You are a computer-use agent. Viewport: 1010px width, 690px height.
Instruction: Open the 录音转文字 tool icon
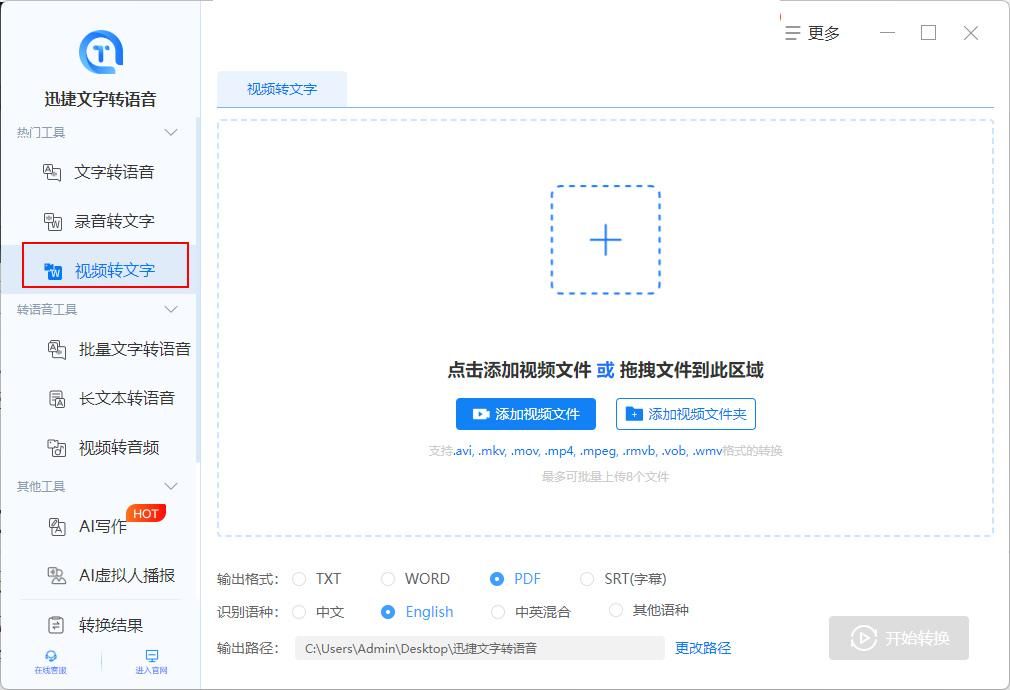(x=52, y=221)
